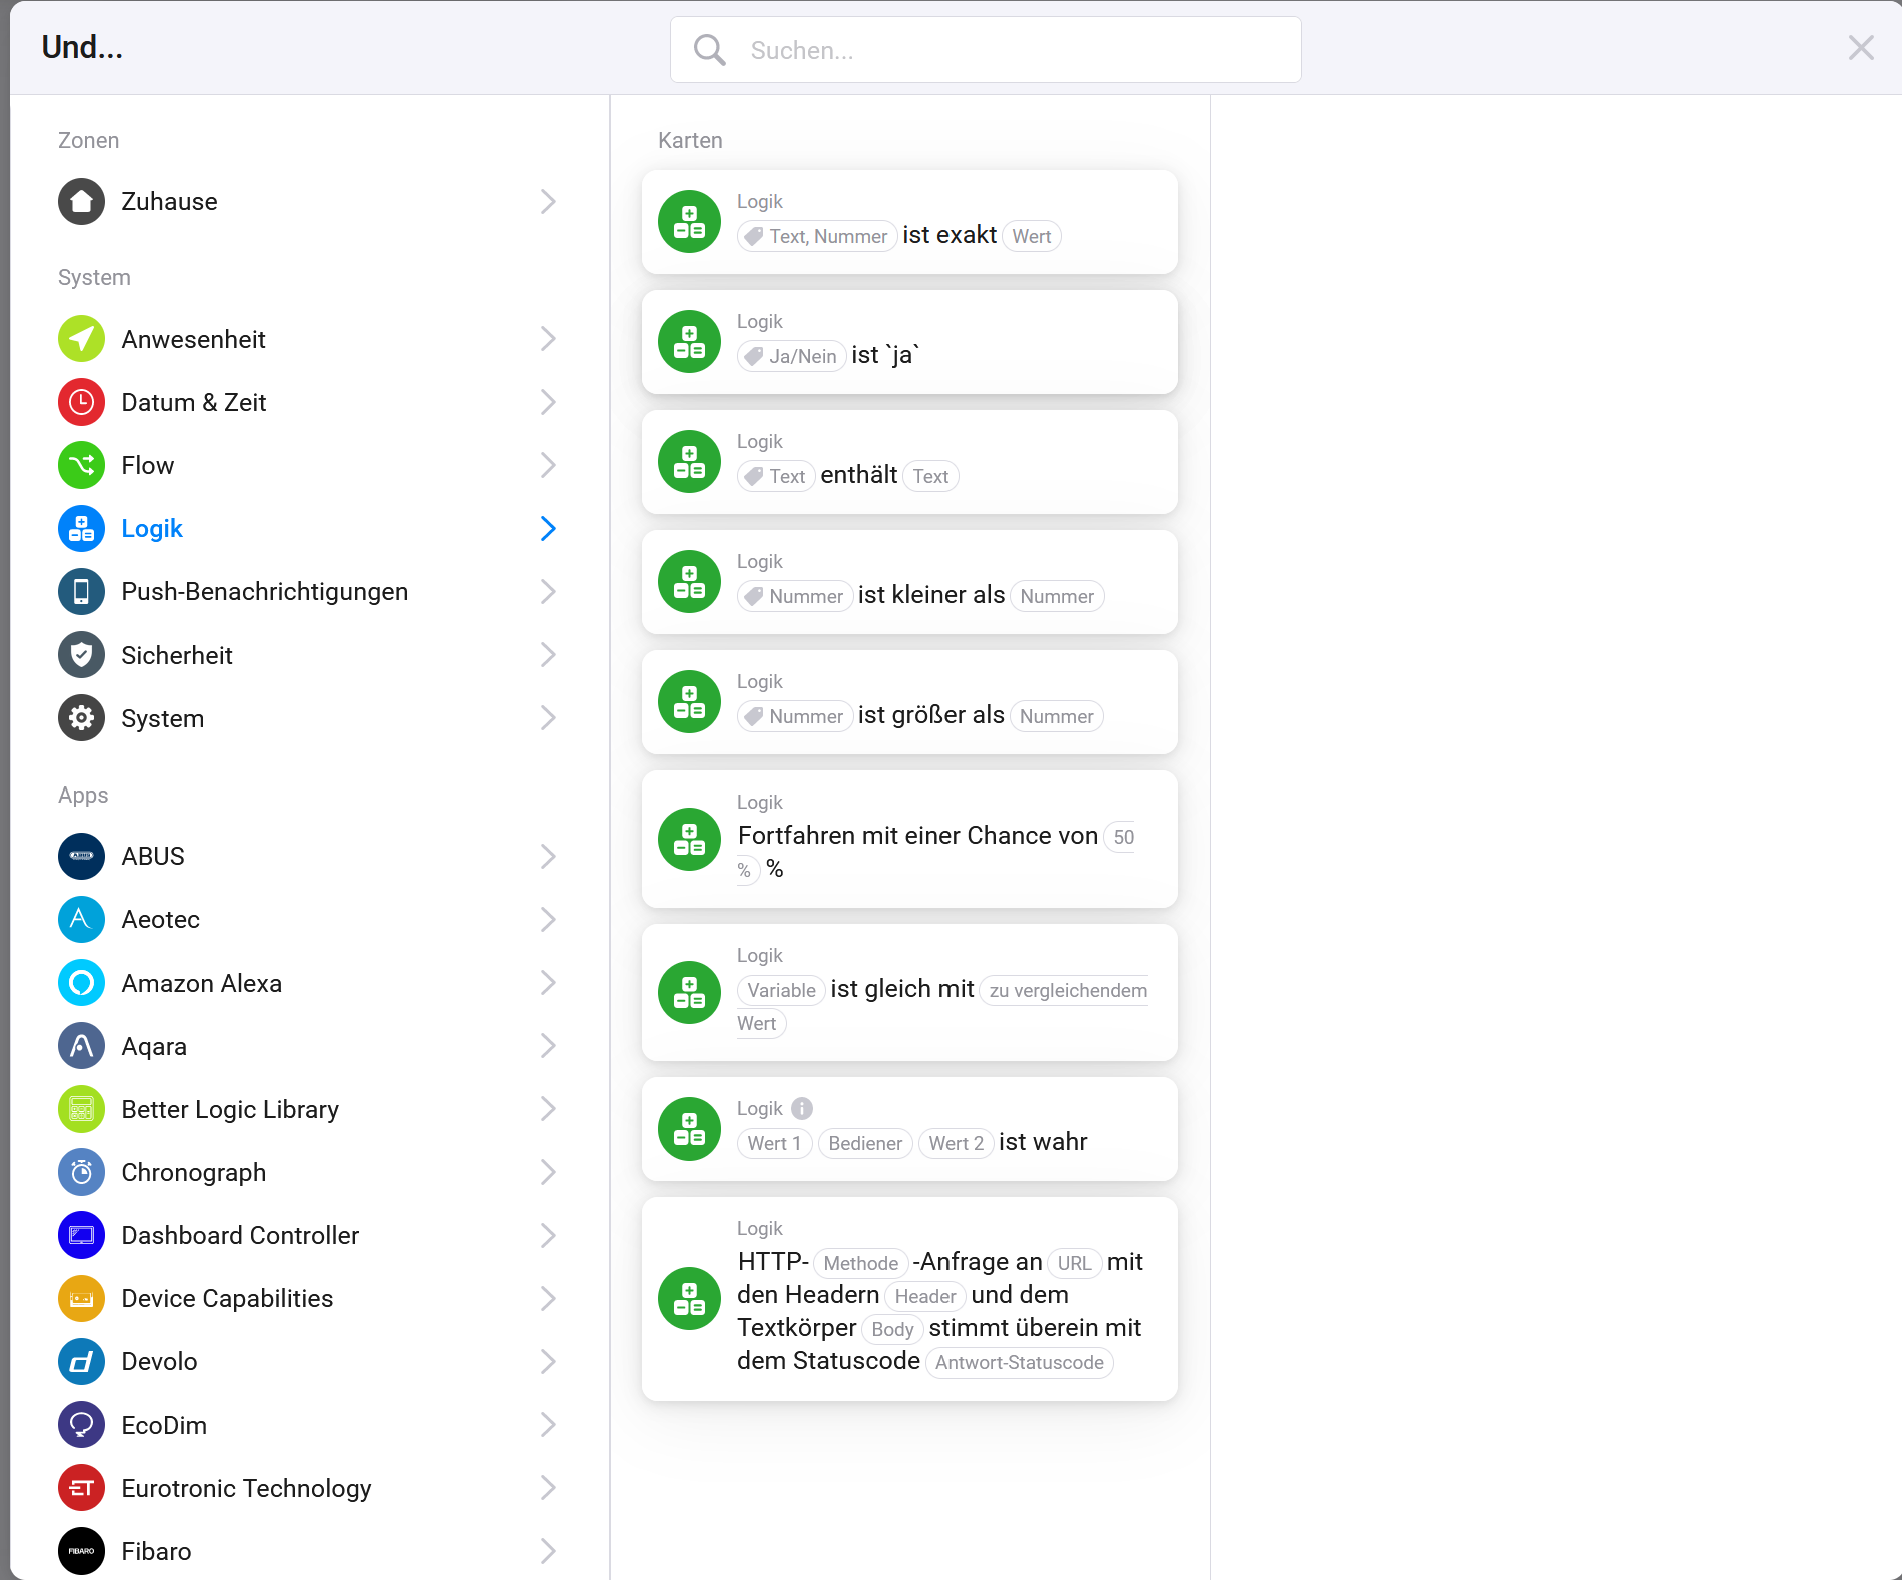This screenshot has height=1580, width=1902.
Task: Click the System gear icon
Action: pos(81,718)
